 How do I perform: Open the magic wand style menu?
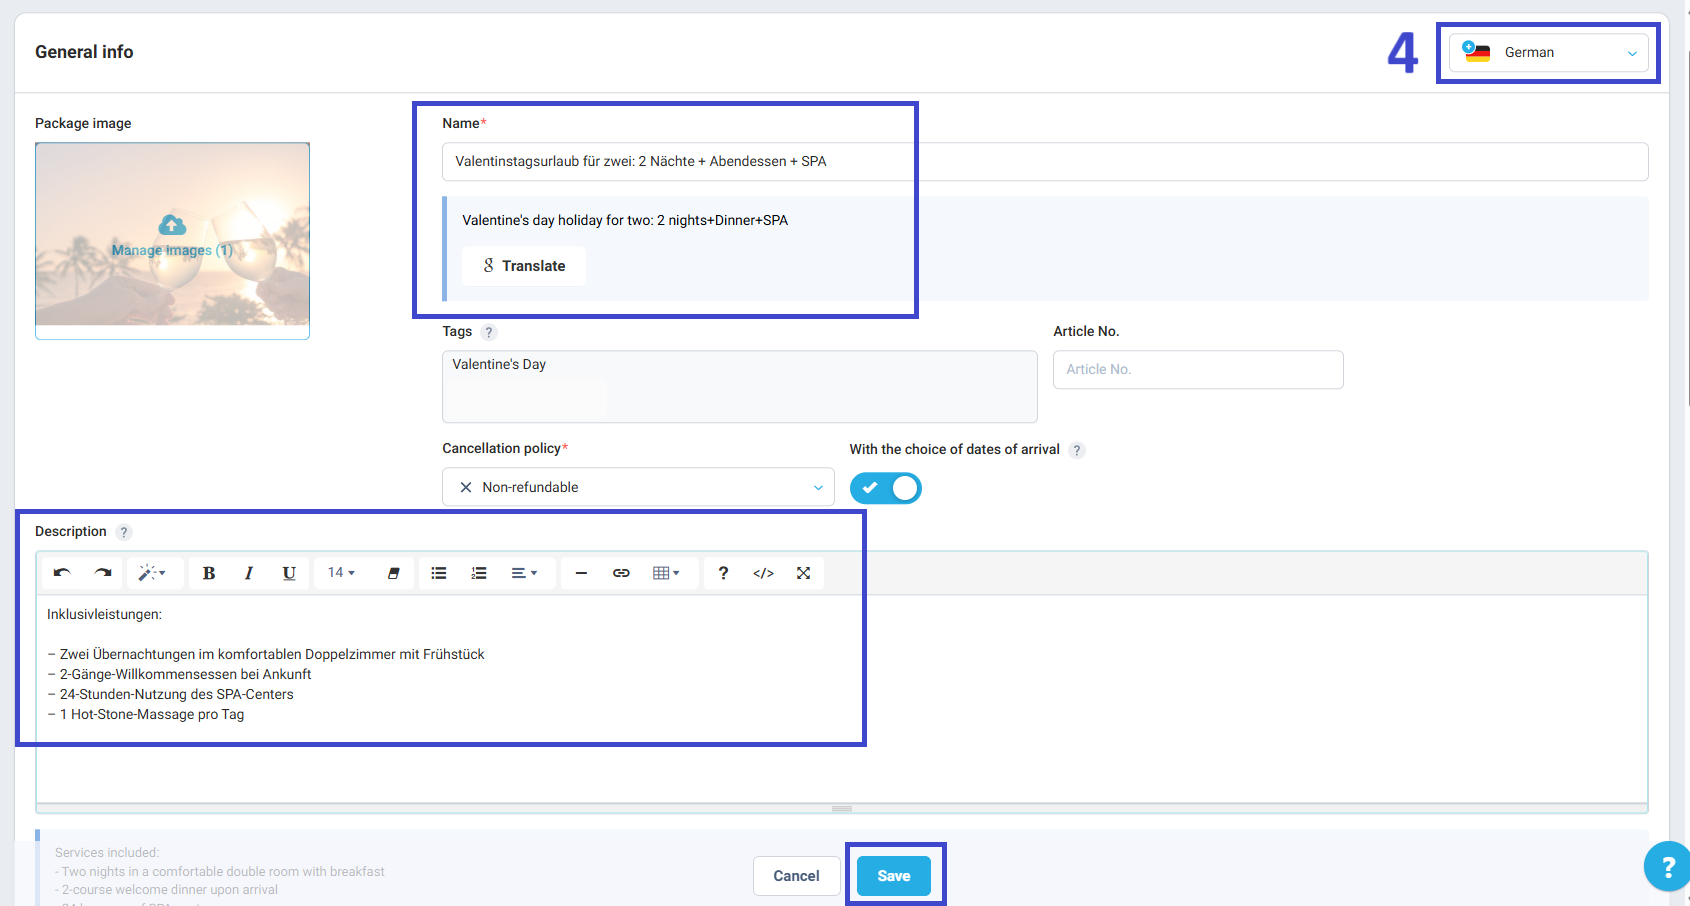click(152, 573)
